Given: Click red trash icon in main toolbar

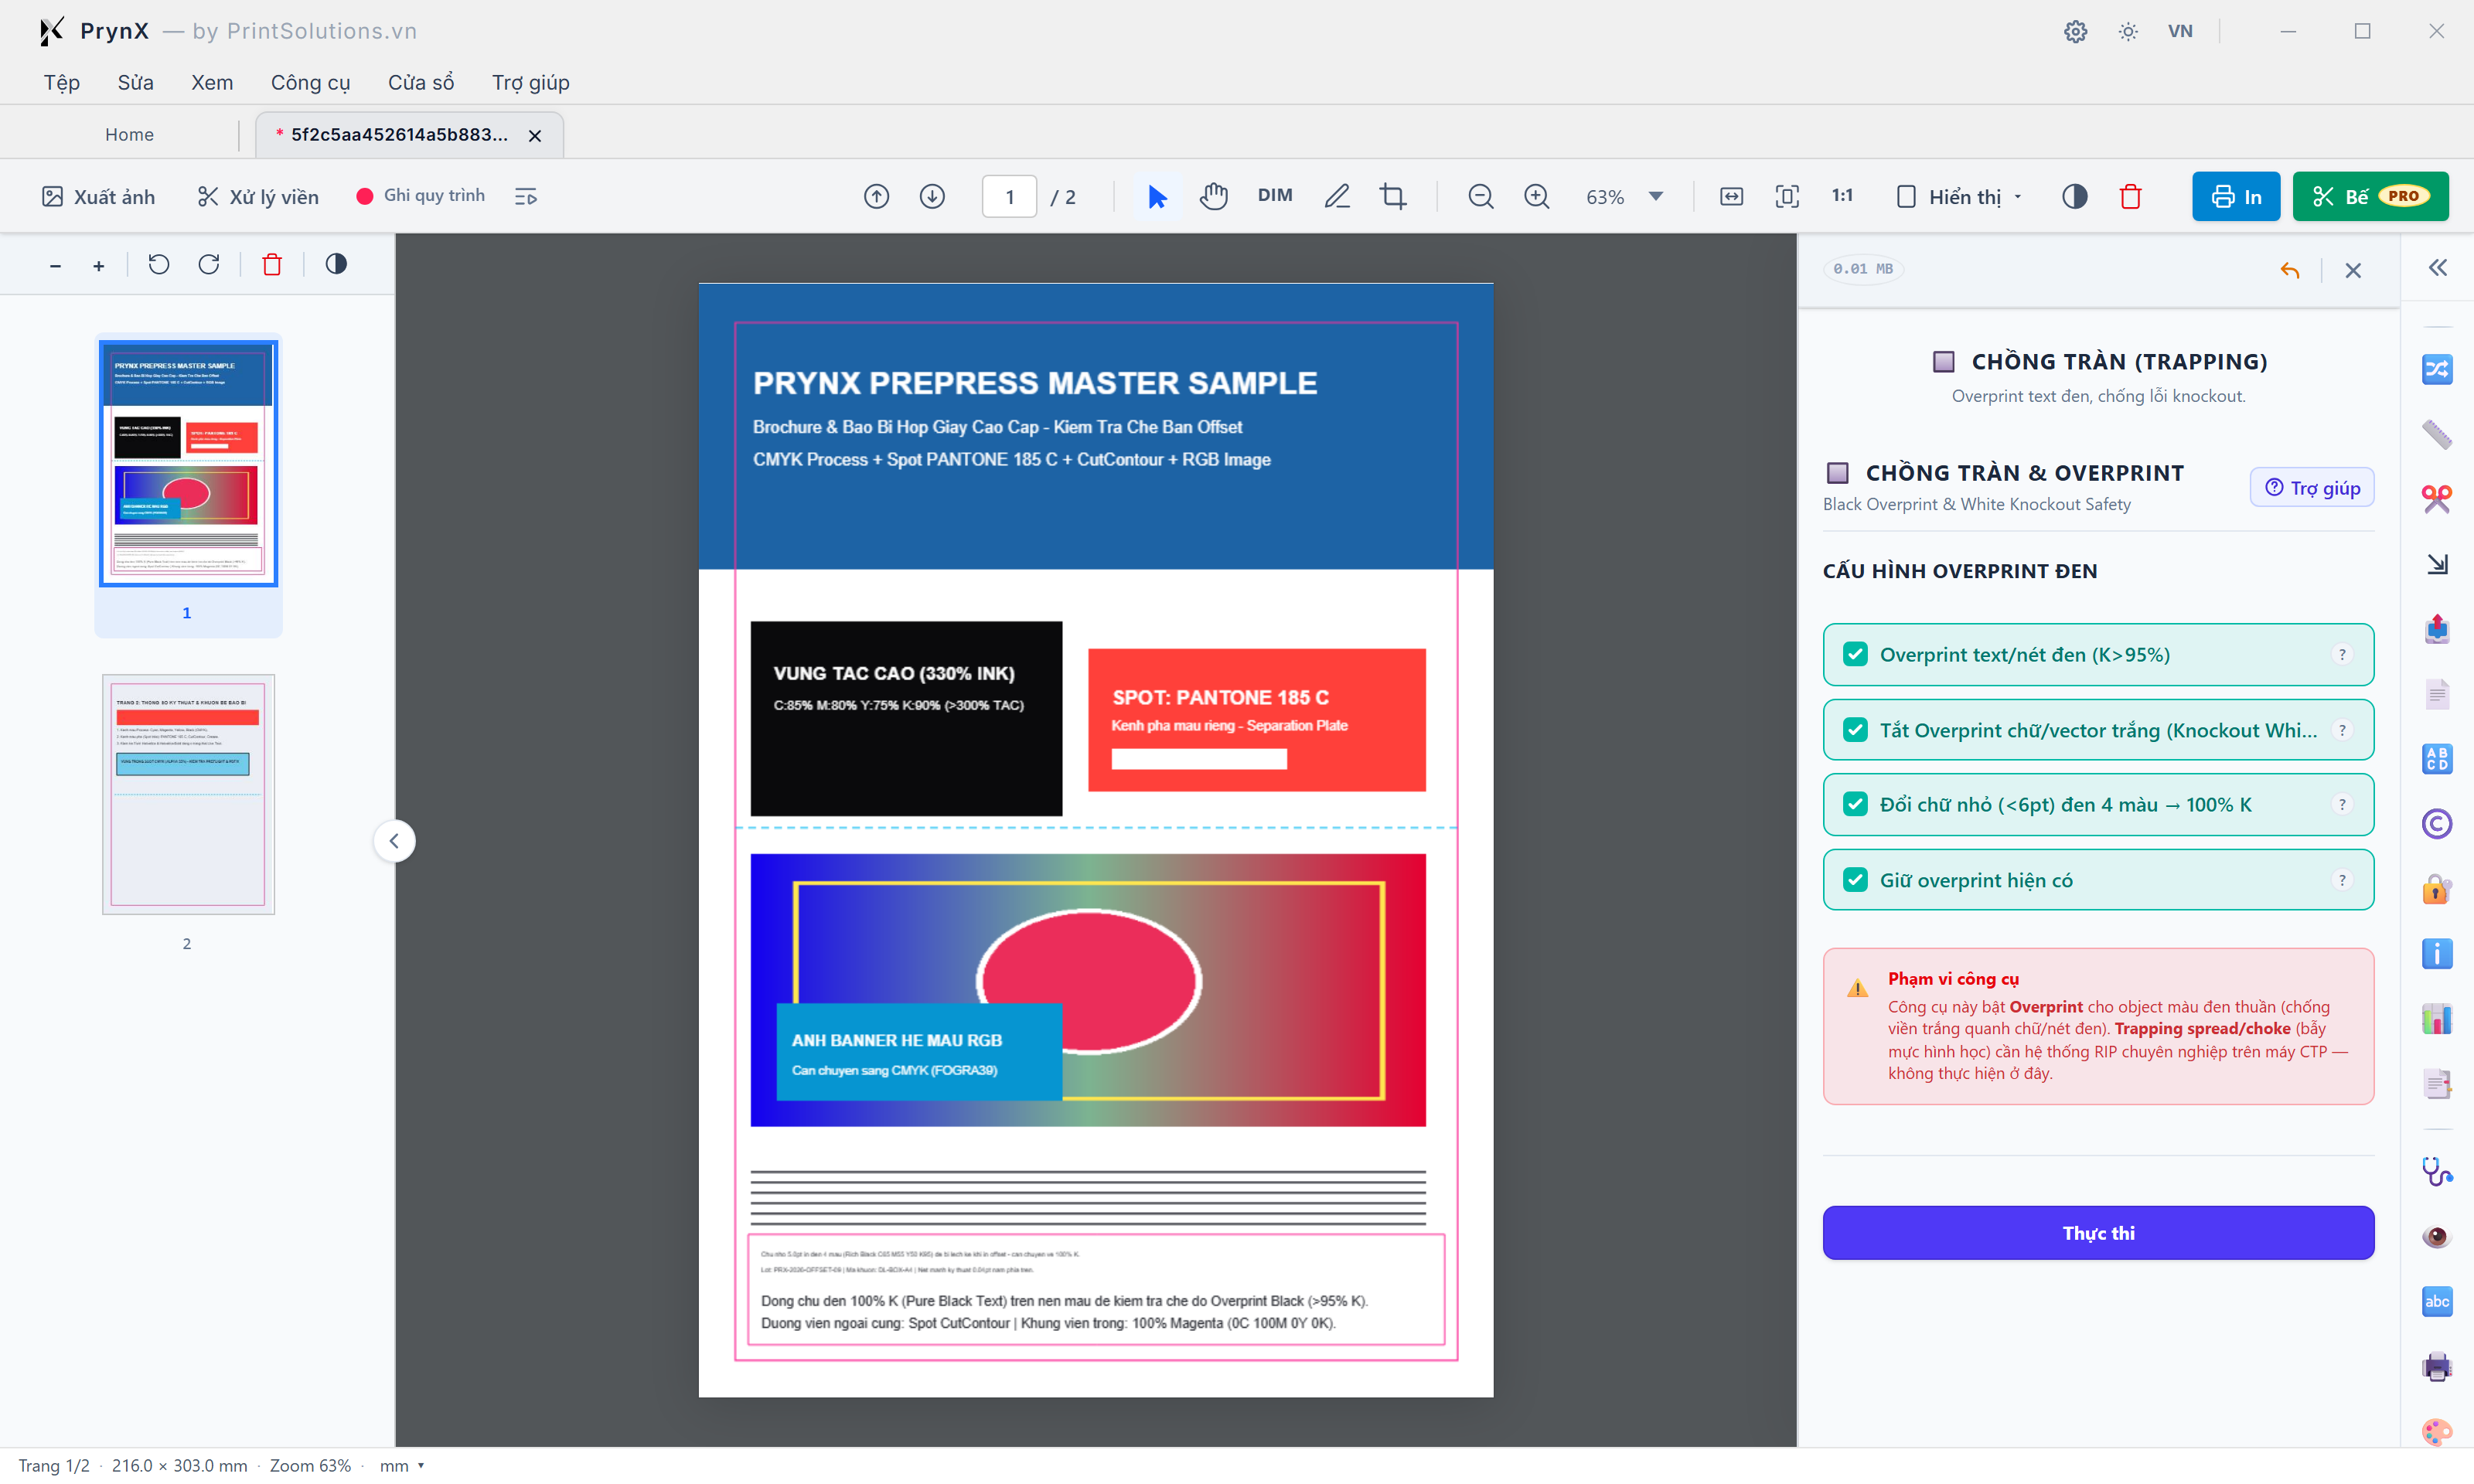Looking at the screenshot, I should pos(2130,196).
